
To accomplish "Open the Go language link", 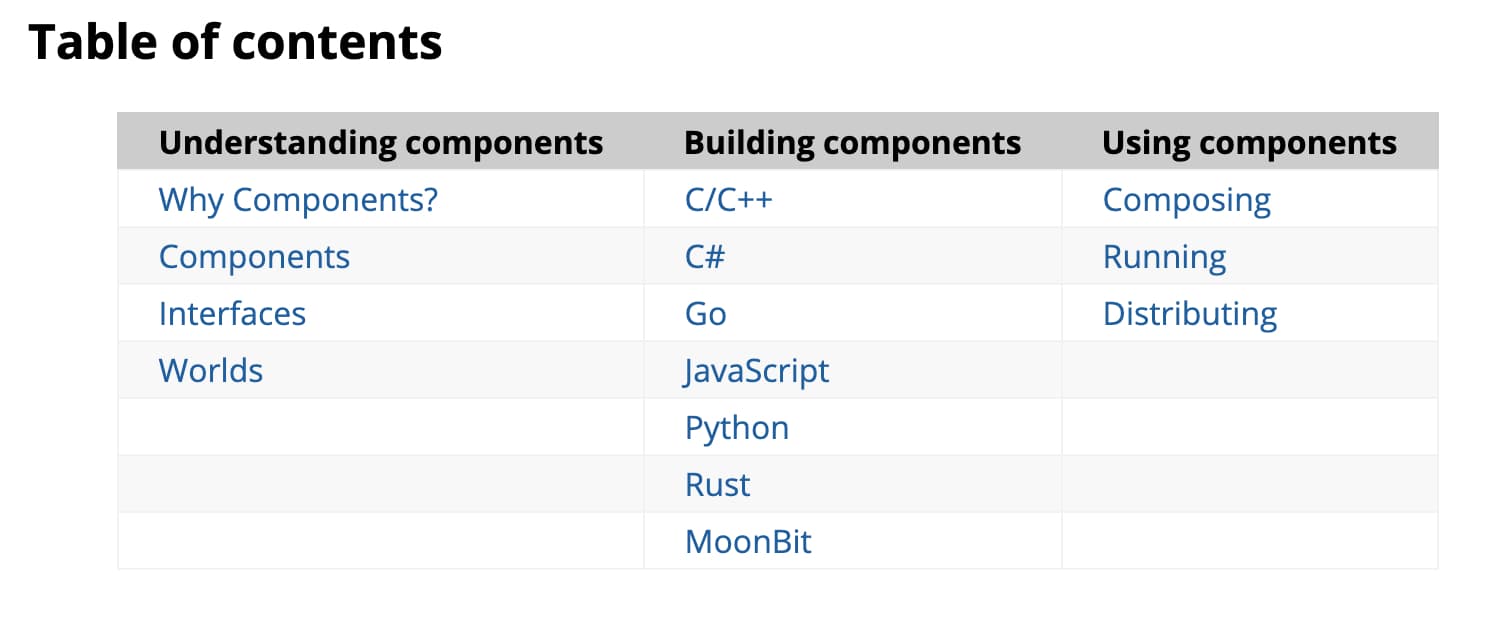I will tap(704, 313).
